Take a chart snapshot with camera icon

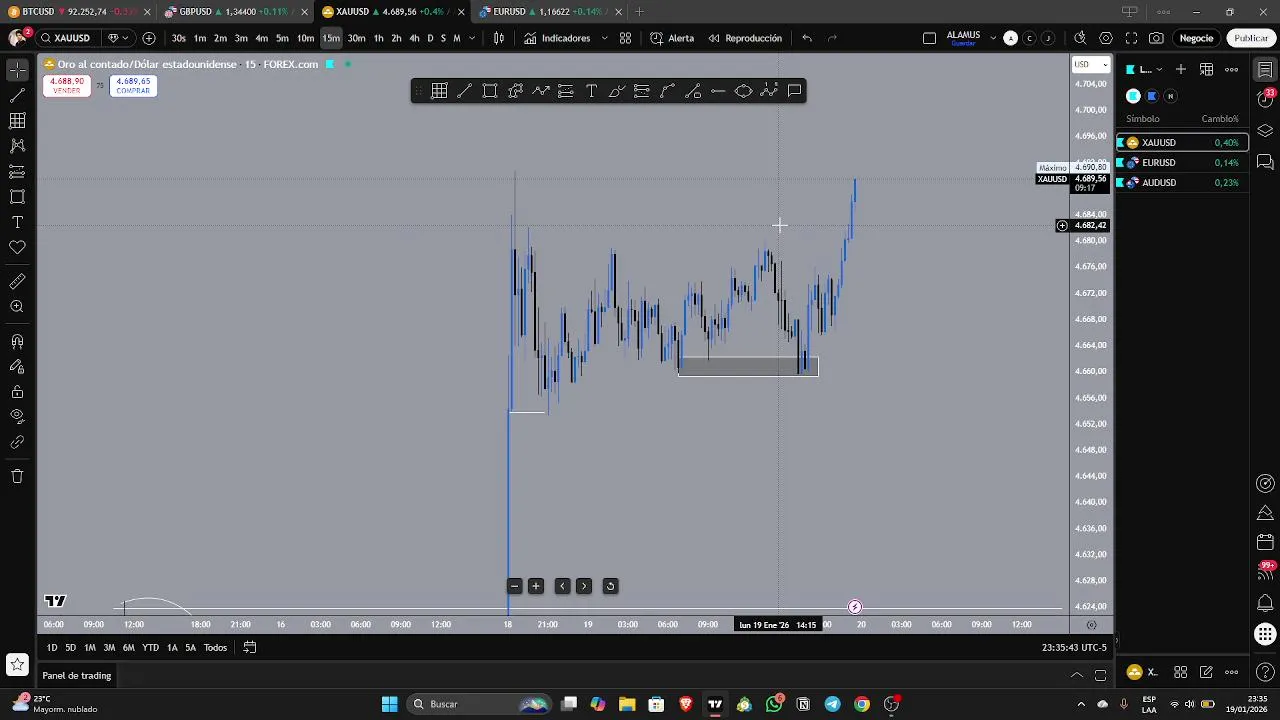pyautogui.click(x=1156, y=38)
